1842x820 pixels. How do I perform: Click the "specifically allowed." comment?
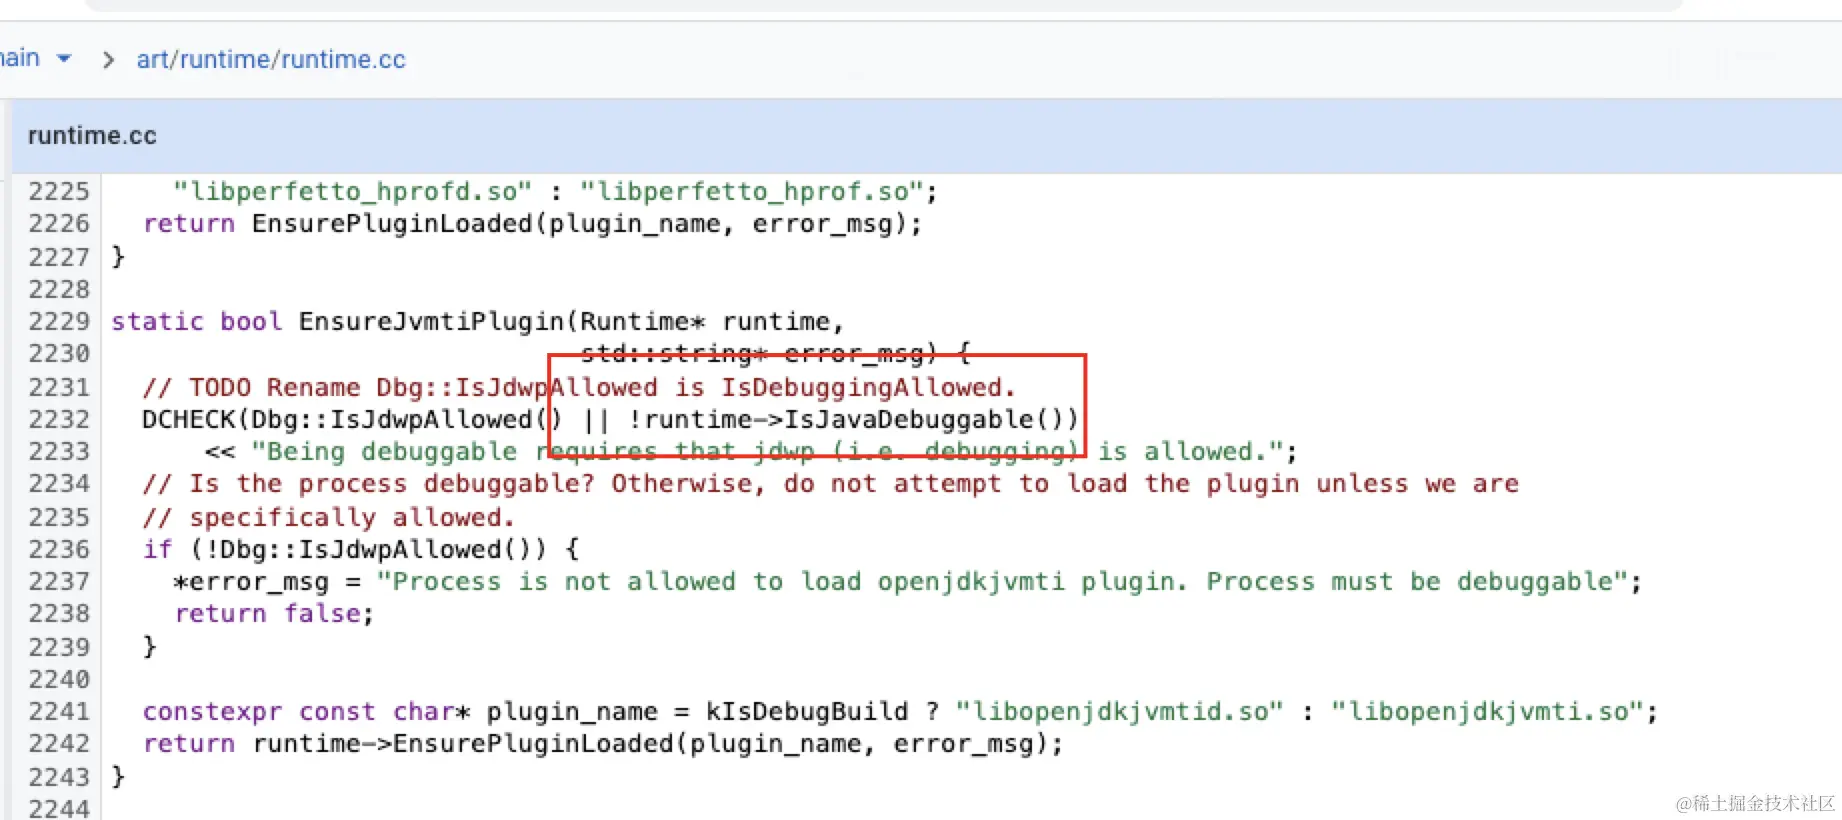click(x=328, y=517)
